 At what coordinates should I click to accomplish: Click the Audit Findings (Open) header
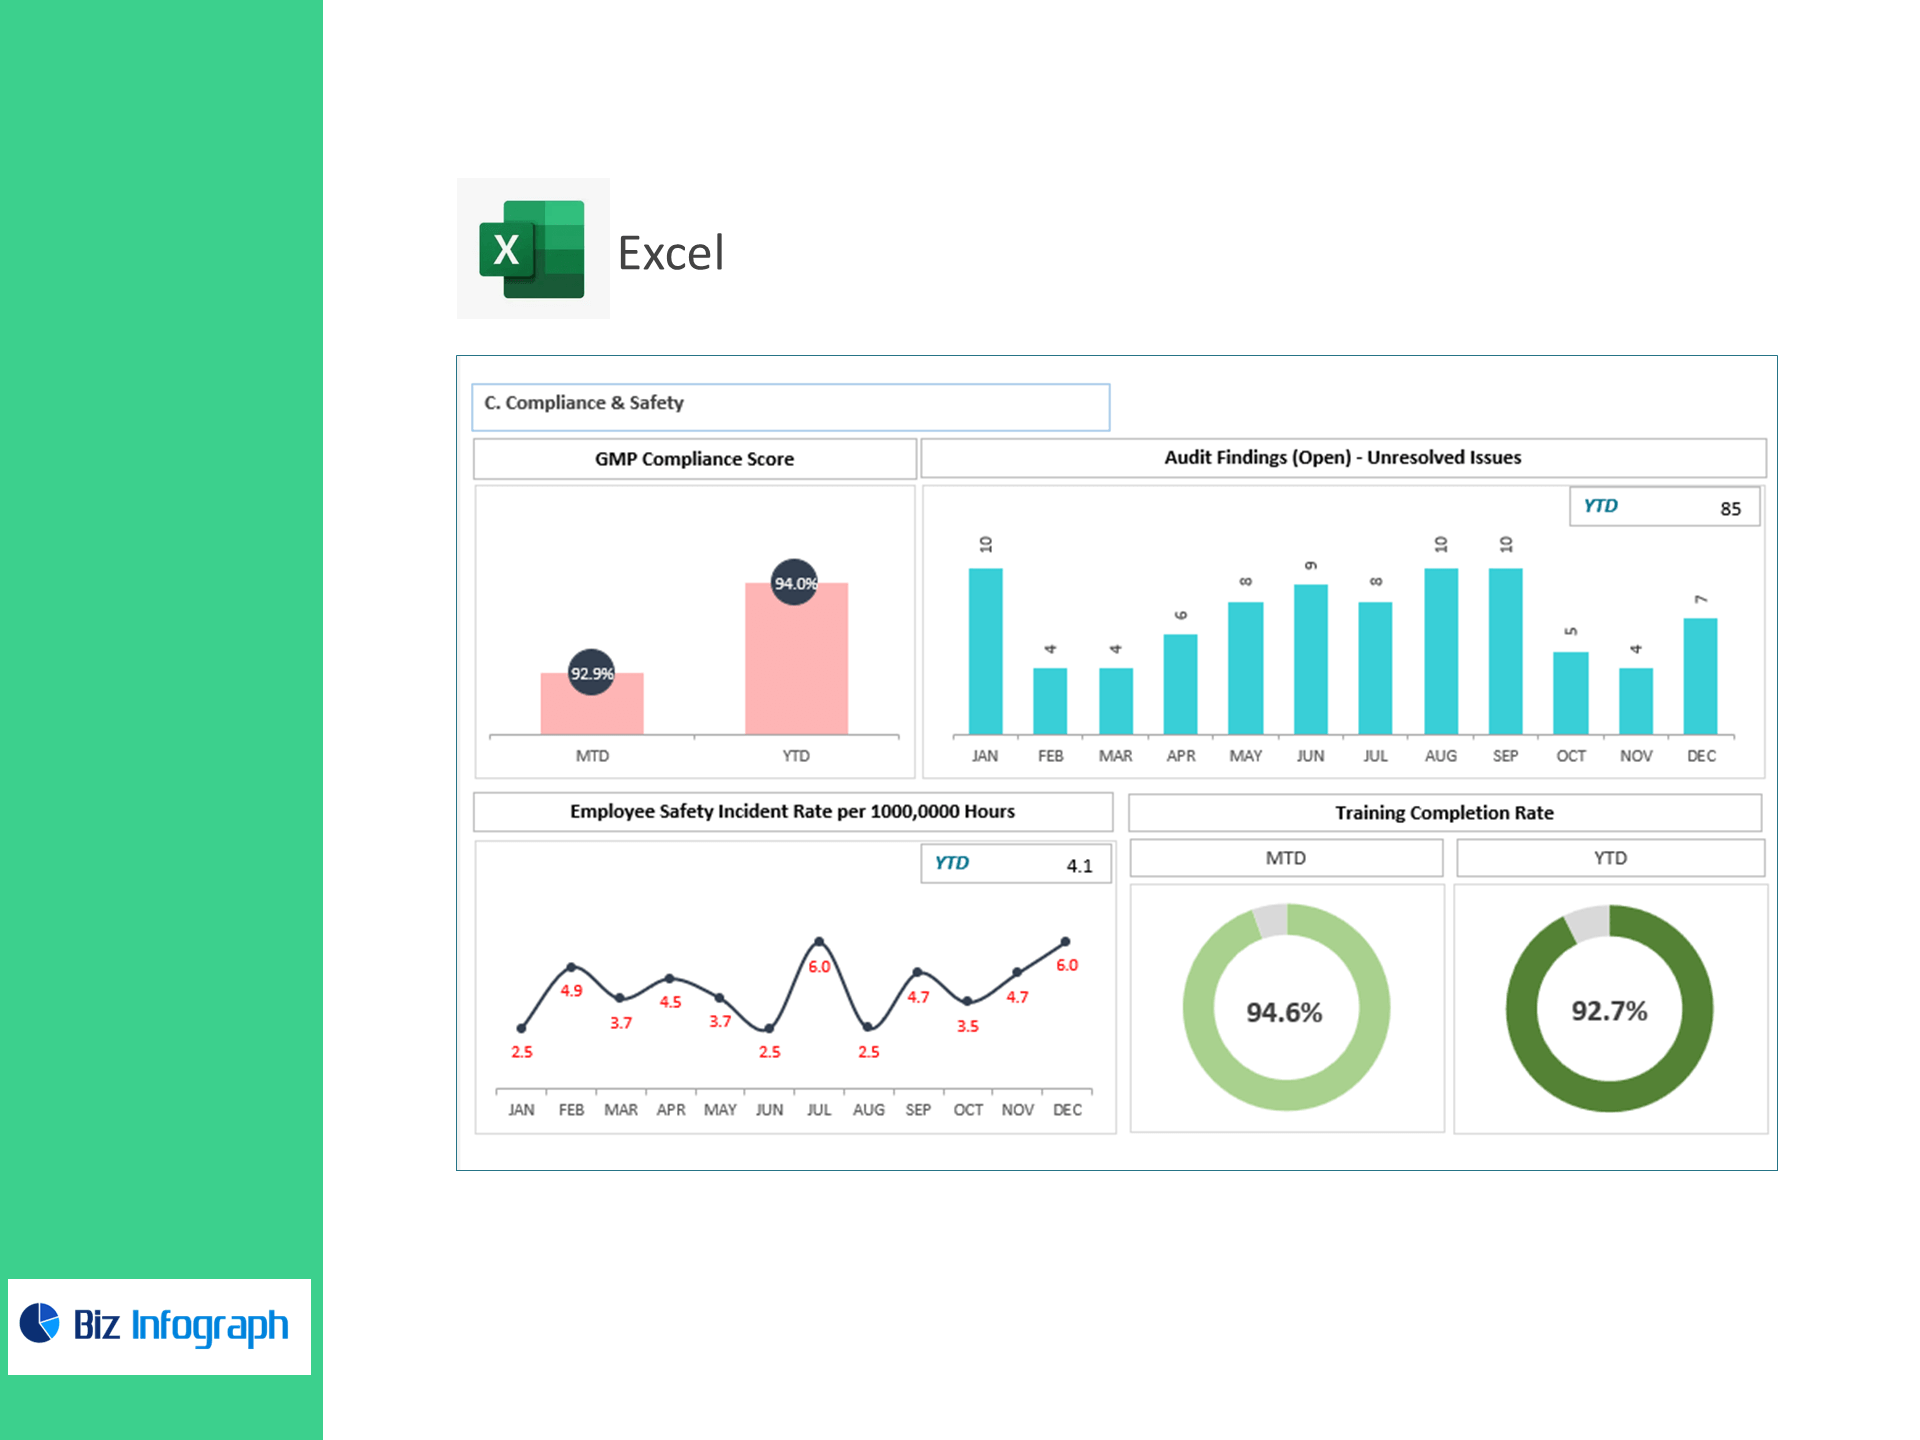coord(1342,458)
